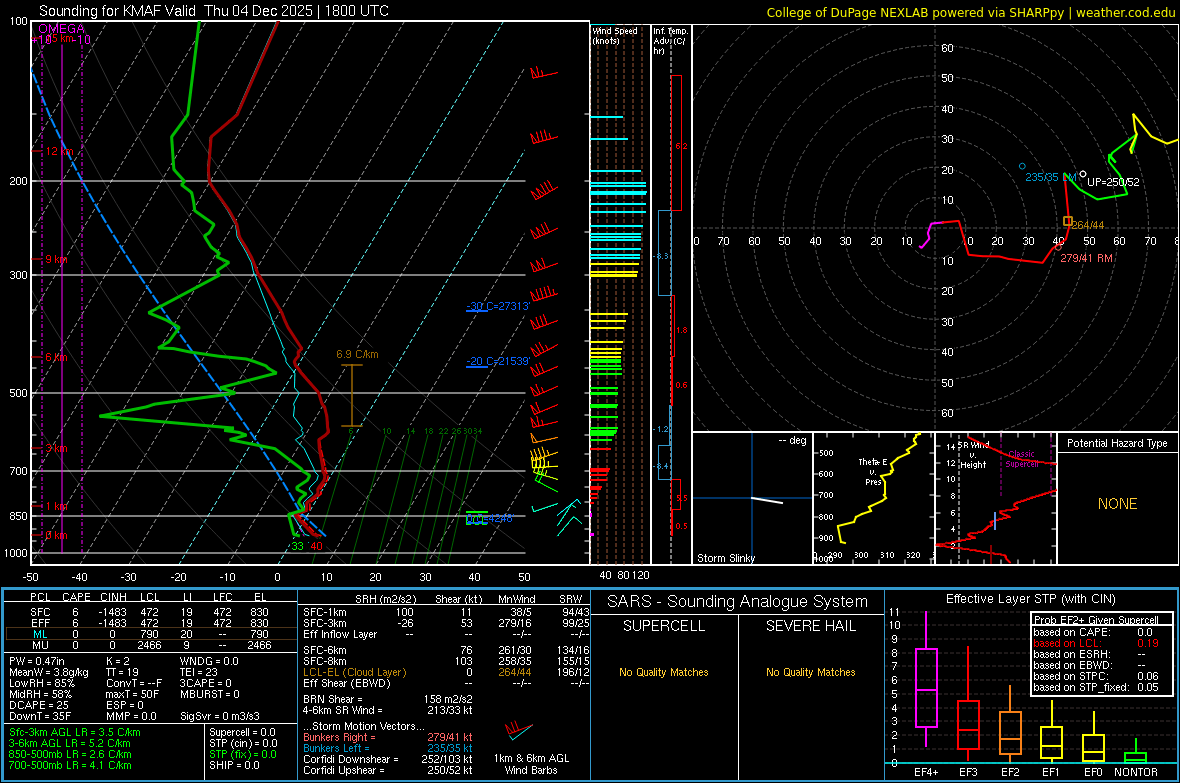Click the orange '264/44' hodograph label
Image resolution: width=1180 pixels, height=783 pixels.
click(x=1087, y=225)
